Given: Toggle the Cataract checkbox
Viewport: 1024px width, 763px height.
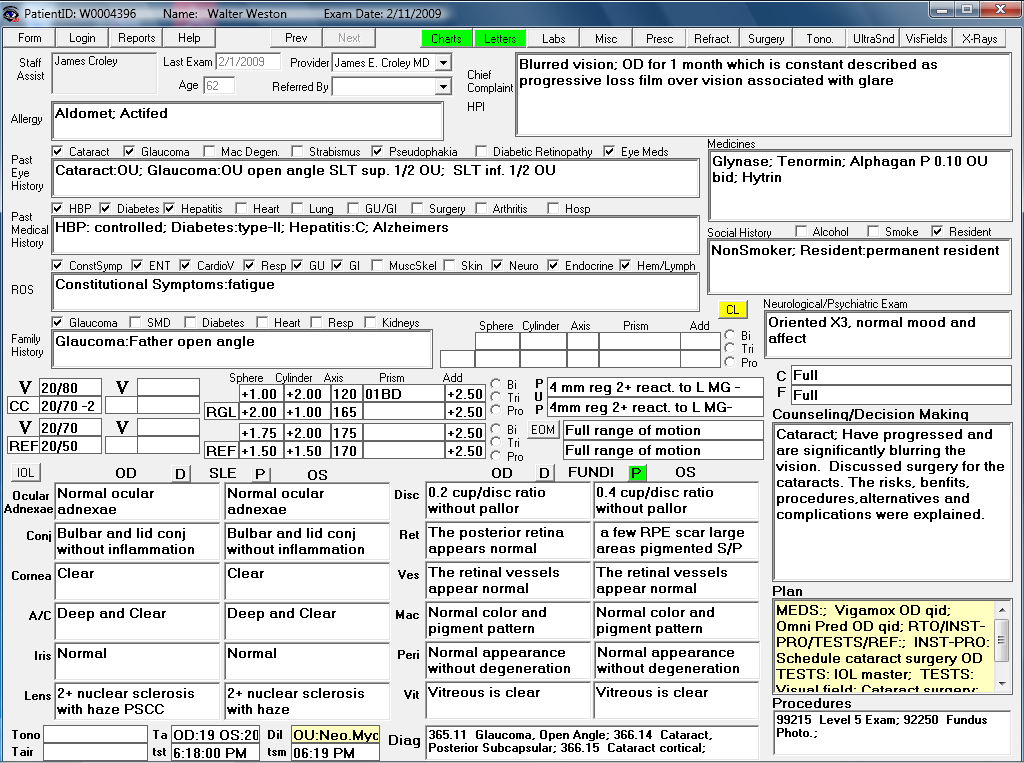Looking at the screenshot, I should (57, 152).
